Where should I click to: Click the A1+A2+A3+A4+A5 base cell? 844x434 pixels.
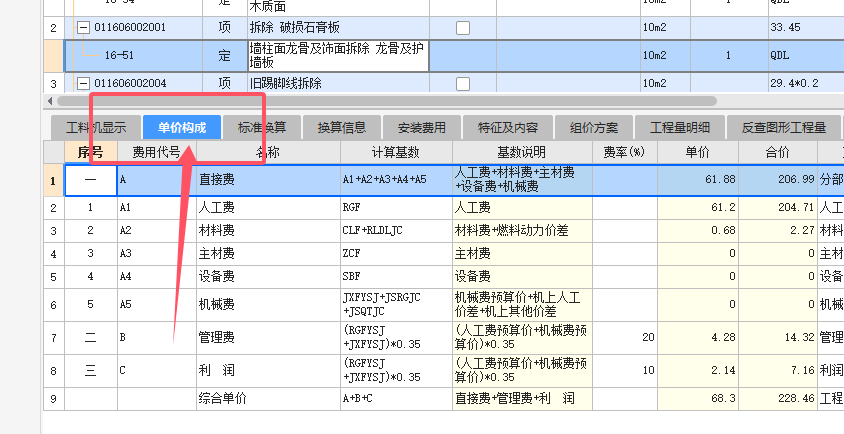(x=396, y=180)
